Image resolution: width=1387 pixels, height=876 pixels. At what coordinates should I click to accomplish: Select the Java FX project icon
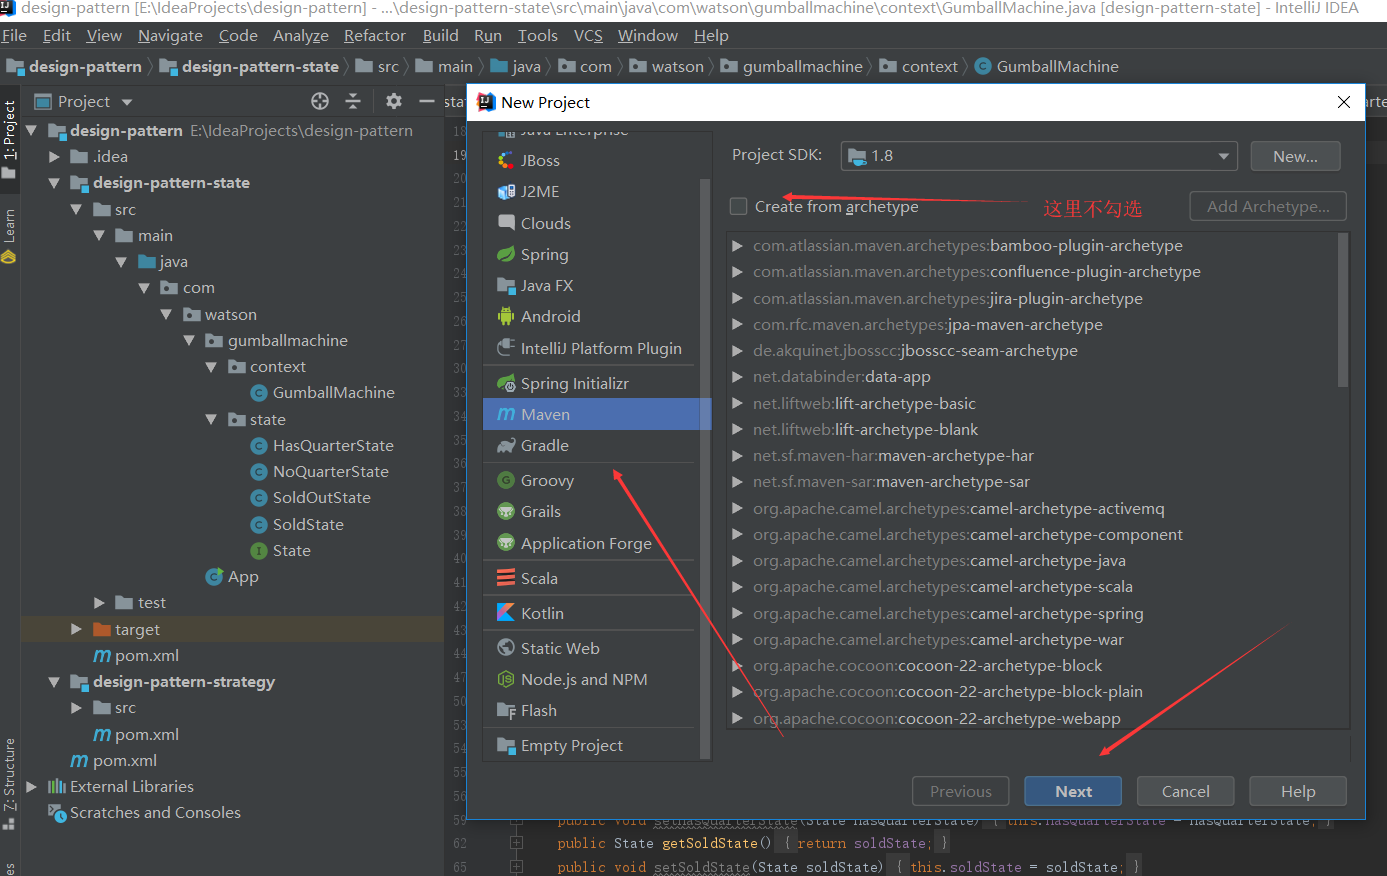[x=506, y=285]
